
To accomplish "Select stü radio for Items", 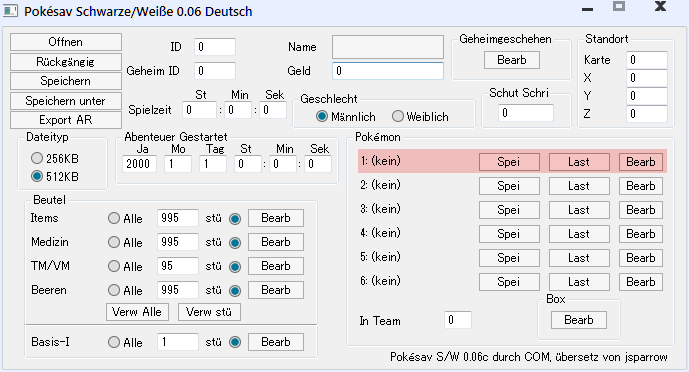I will point(235,218).
